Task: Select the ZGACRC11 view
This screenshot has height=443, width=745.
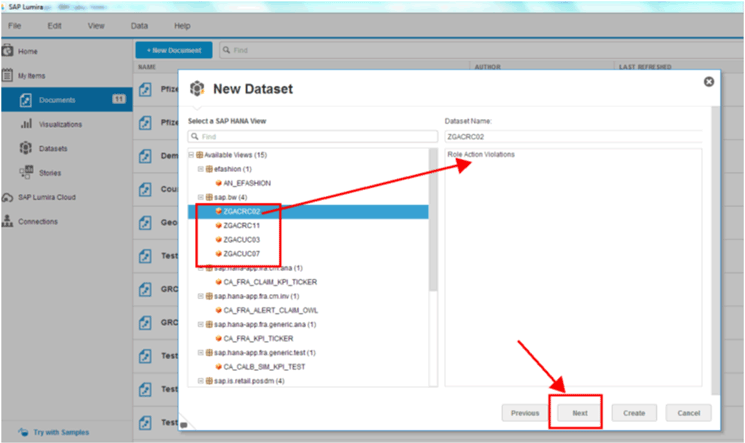Action: click(x=241, y=225)
